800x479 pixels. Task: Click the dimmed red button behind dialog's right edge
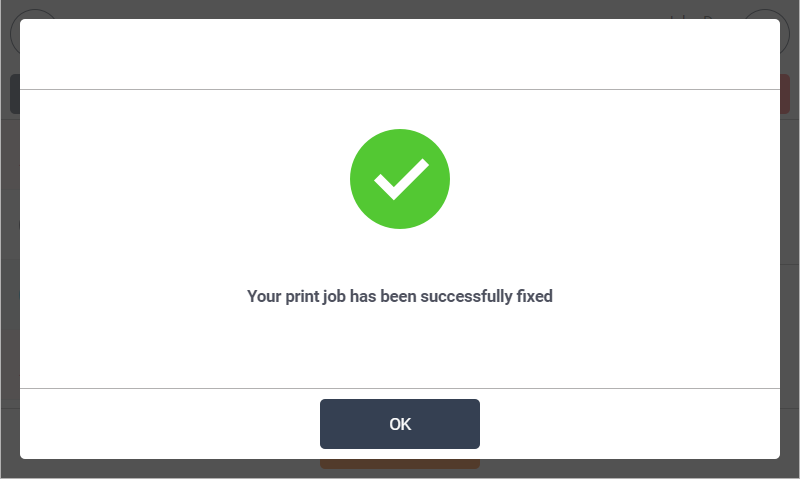785,94
